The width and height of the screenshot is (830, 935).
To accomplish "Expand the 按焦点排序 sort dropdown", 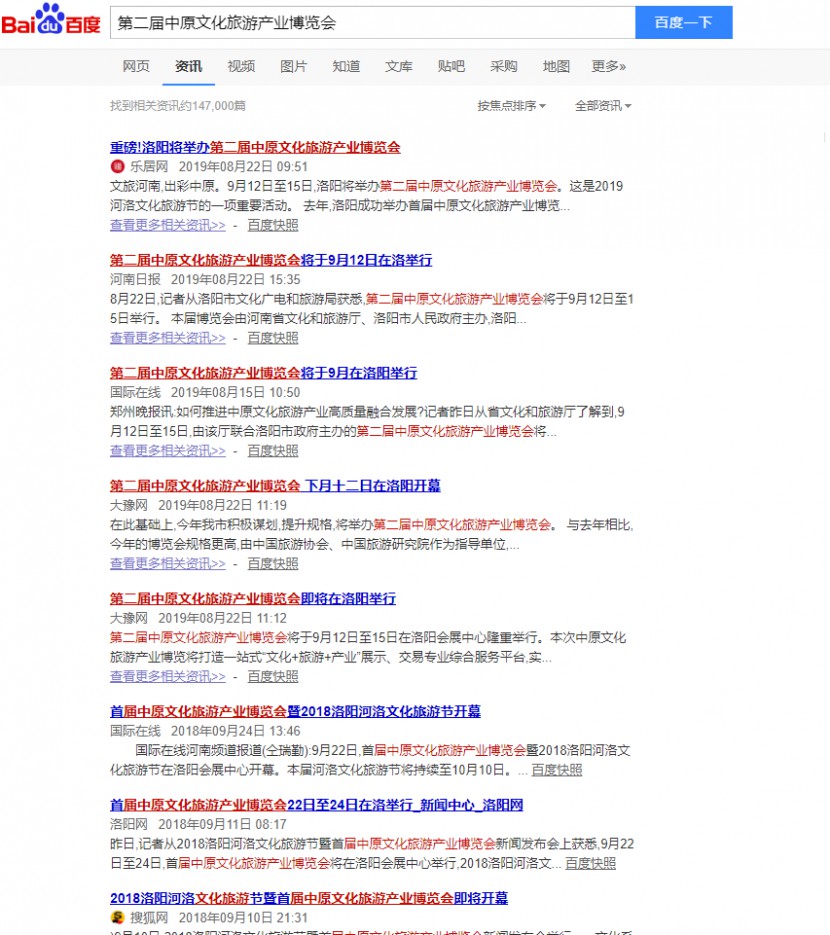I will [x=511, y=106].
